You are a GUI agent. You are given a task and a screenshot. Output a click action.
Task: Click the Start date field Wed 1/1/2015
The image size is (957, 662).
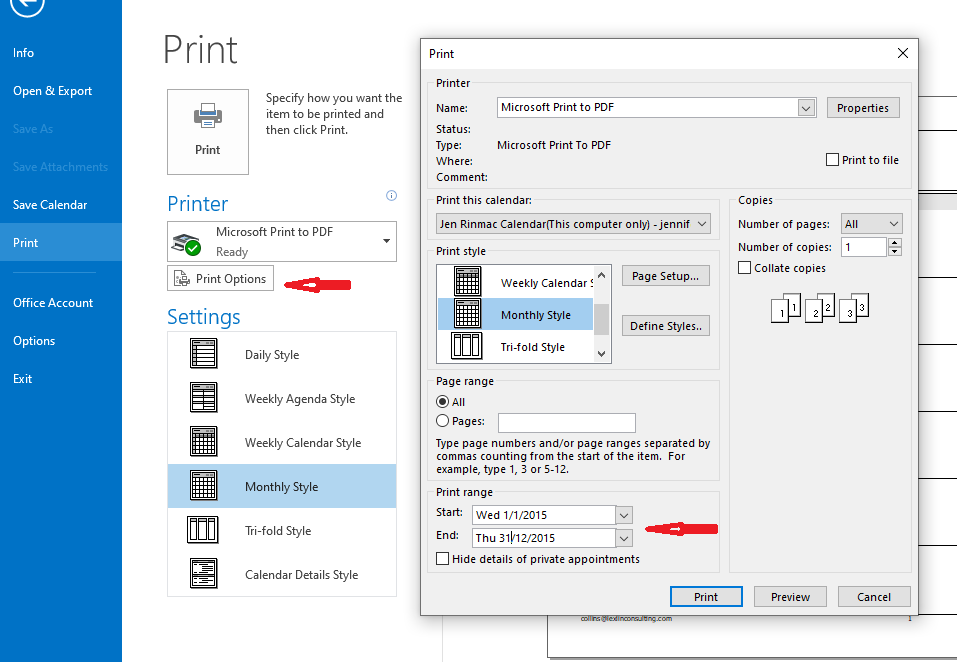point(544,515)
